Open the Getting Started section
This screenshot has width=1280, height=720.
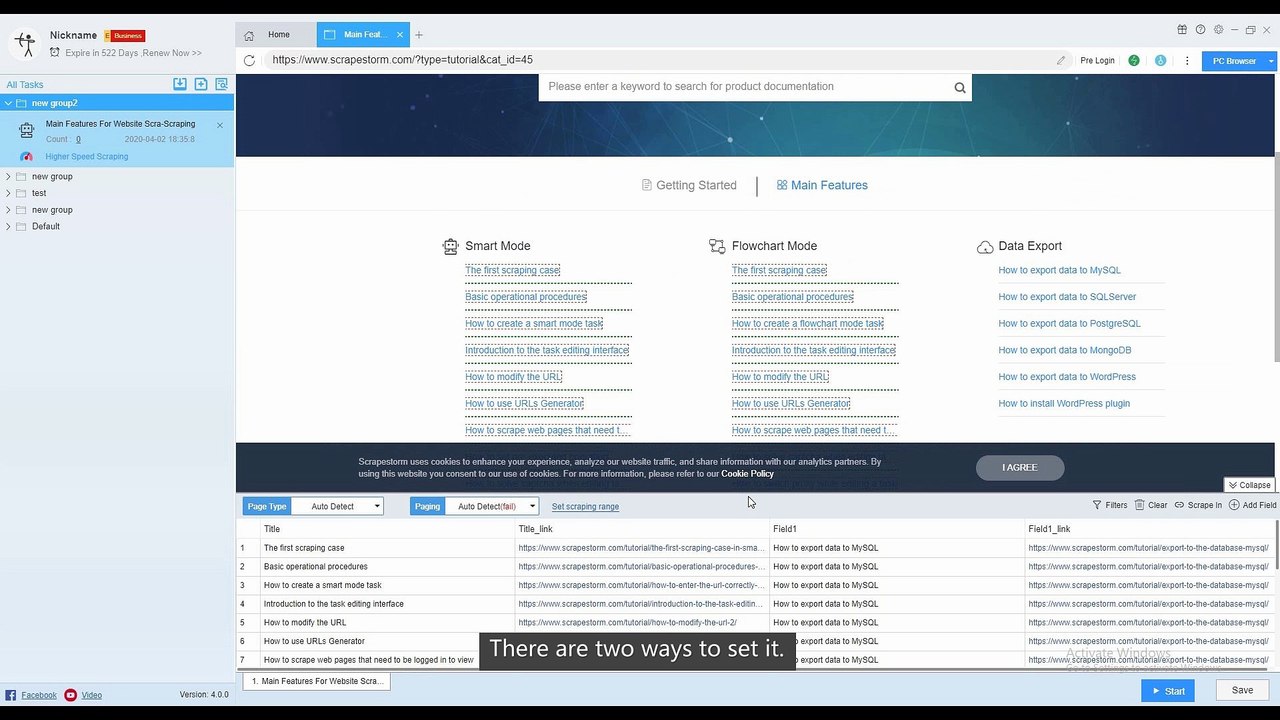(x=689, y=185)
